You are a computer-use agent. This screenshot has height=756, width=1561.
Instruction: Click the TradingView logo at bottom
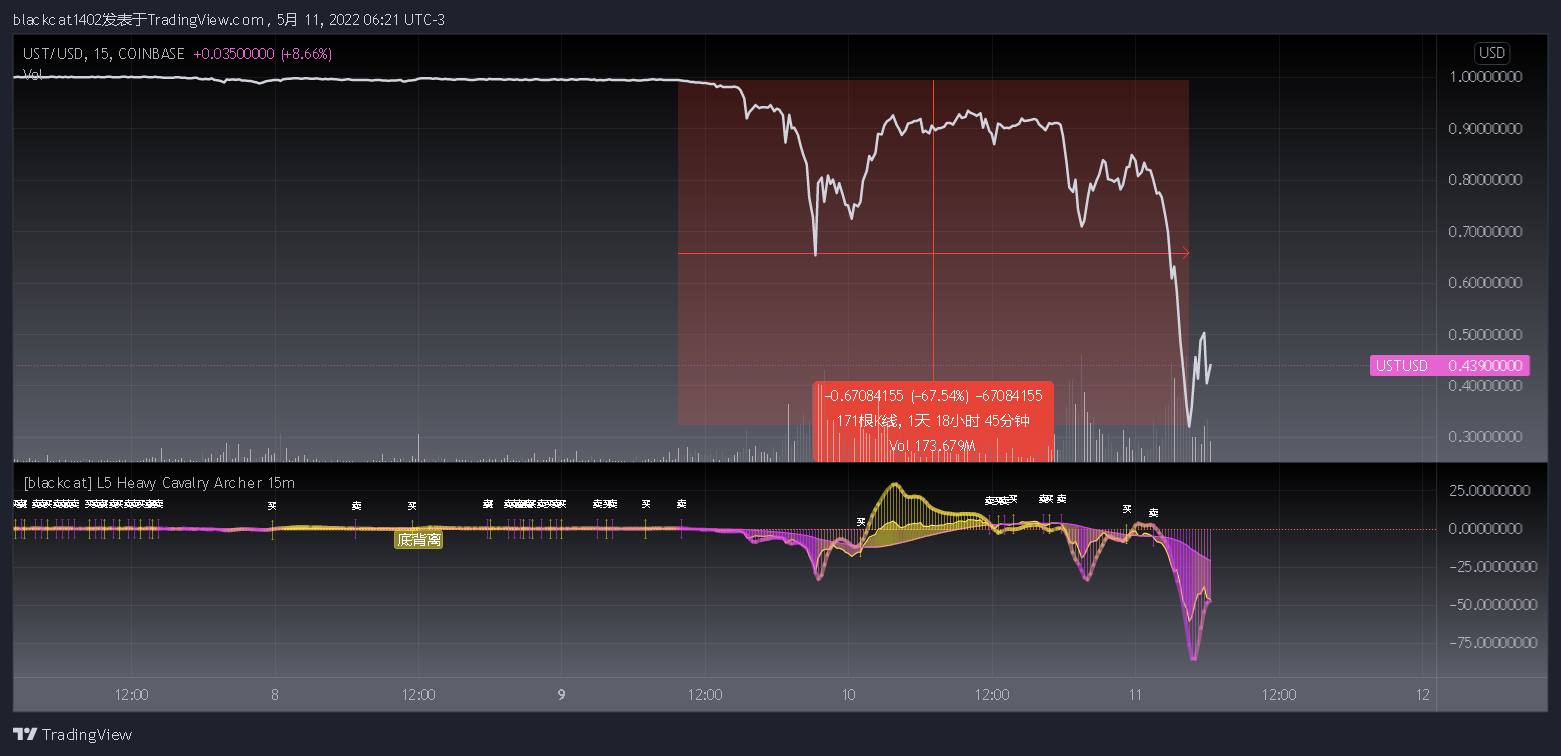[73, 734]
